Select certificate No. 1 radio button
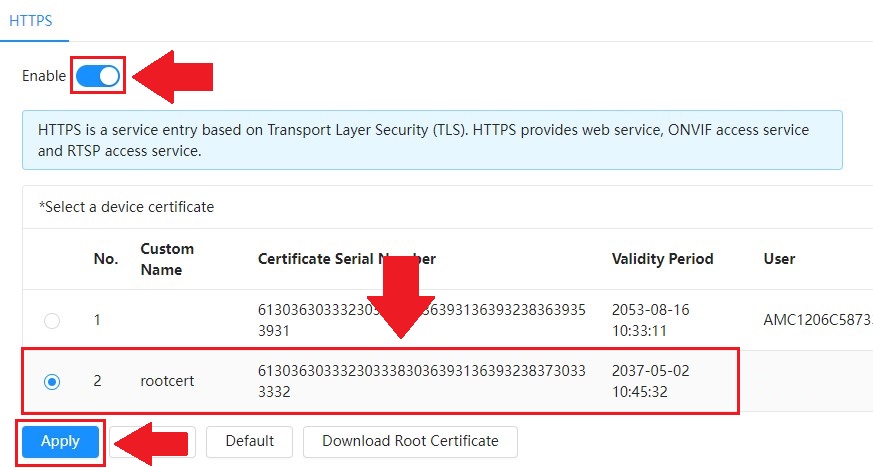This screenshot has width=873, height=468. coord(52,321)
